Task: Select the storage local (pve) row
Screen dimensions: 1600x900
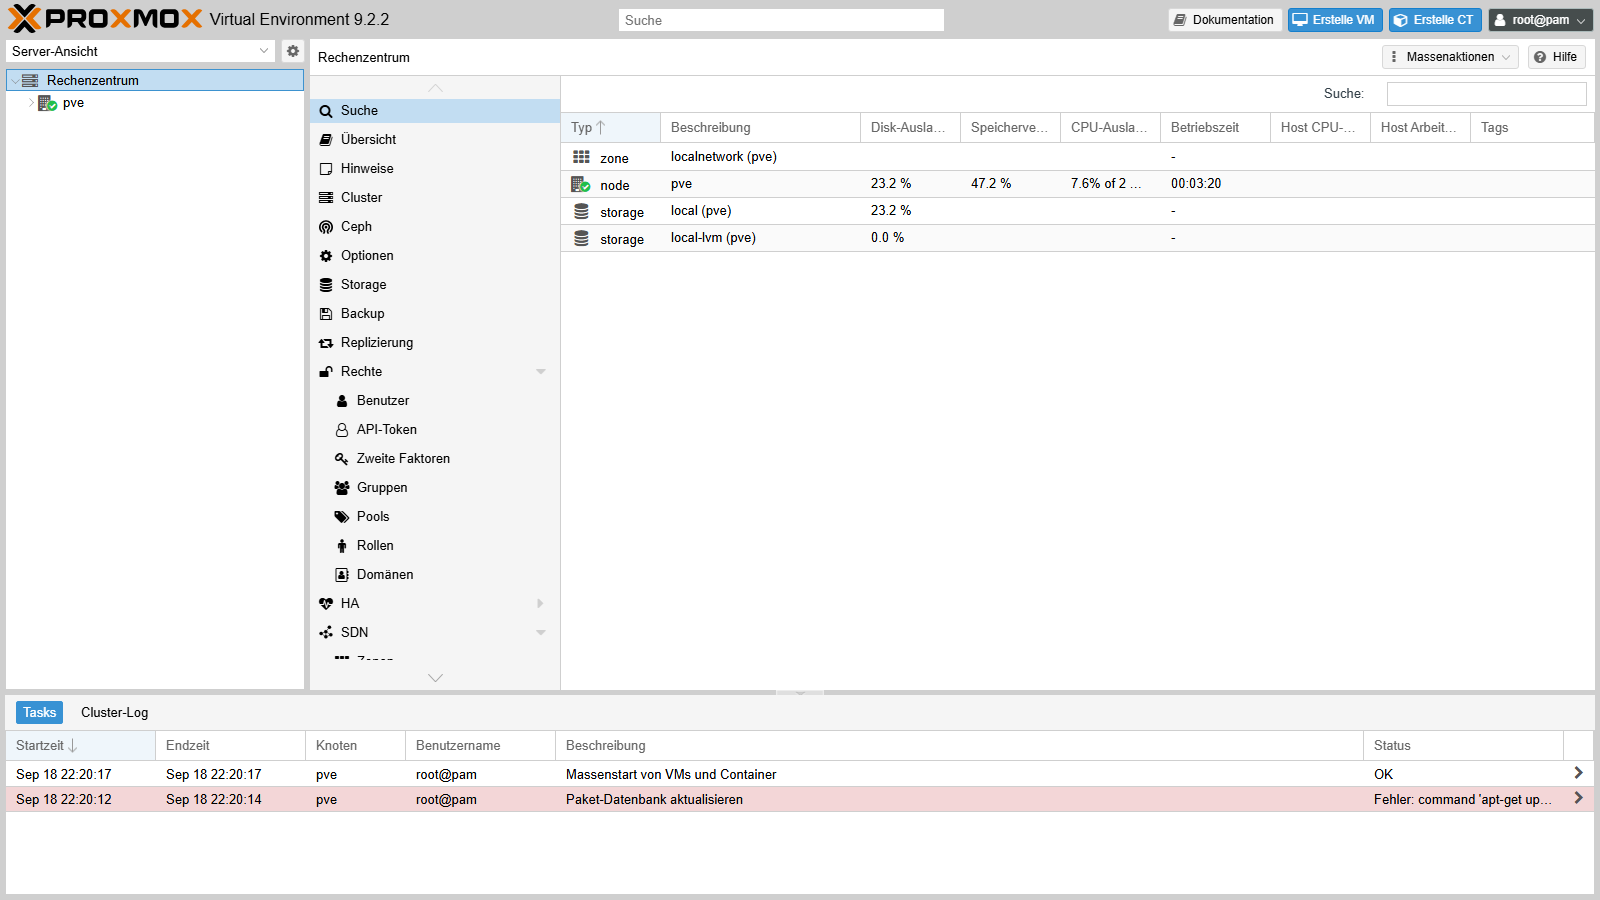Action: click(x=1077, y=211)
